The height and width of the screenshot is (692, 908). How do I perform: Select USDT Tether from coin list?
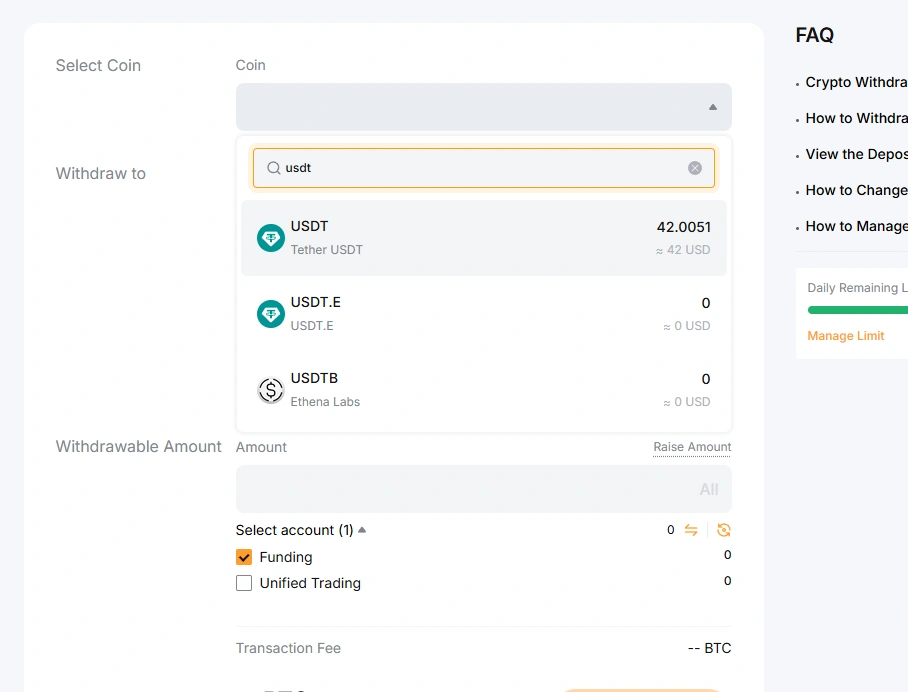coord(484,238)
